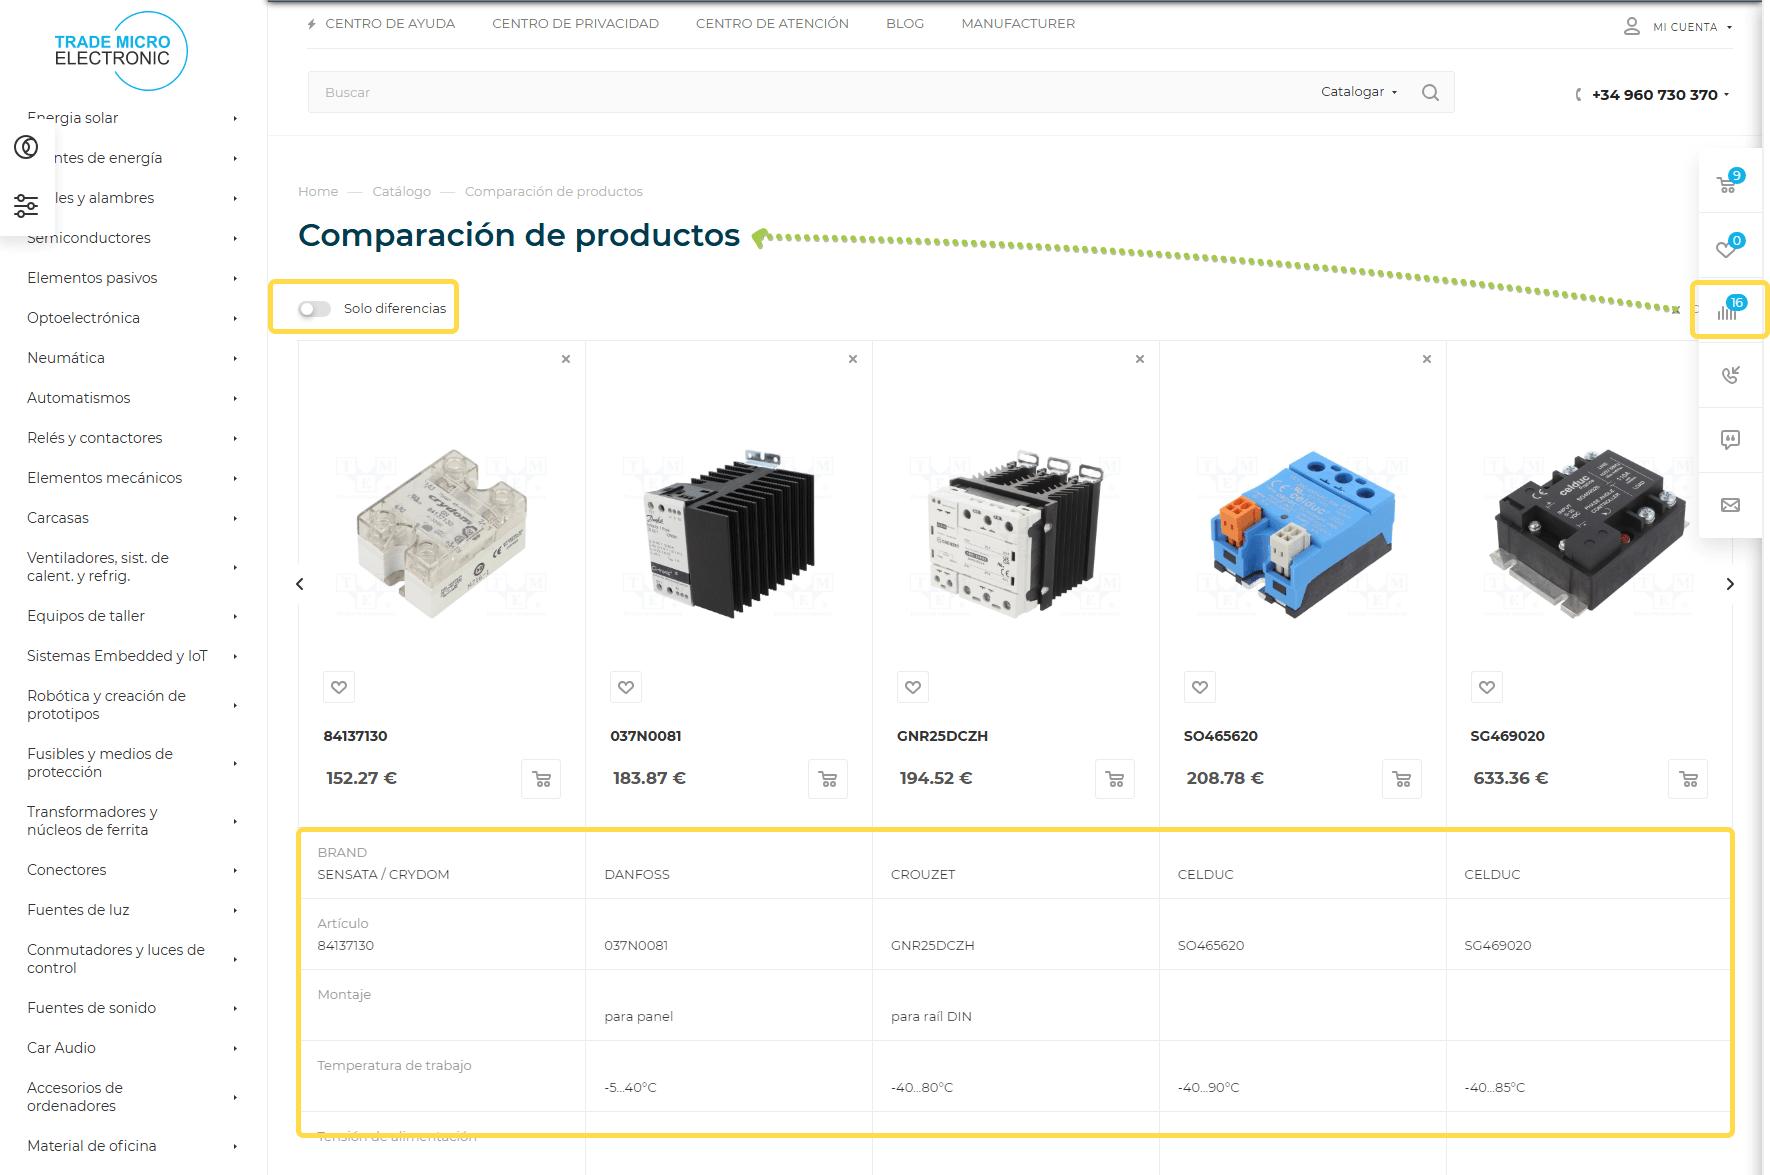Add SO465620 to cart
1770x1175 pixels.
click(1401, 779)
